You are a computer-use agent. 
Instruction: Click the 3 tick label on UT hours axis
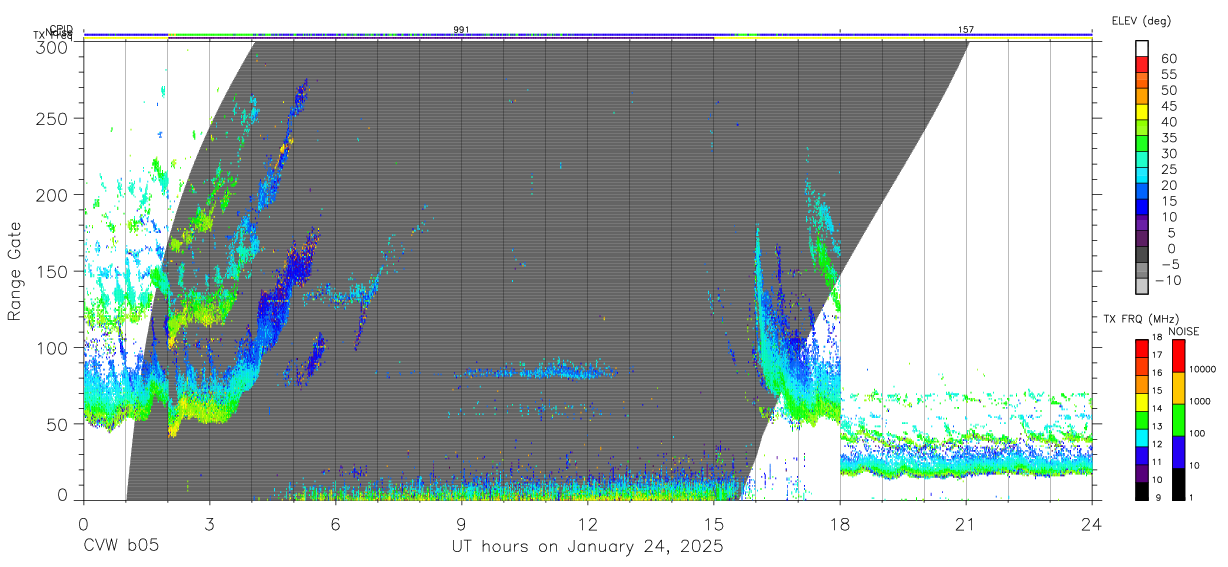209,522
